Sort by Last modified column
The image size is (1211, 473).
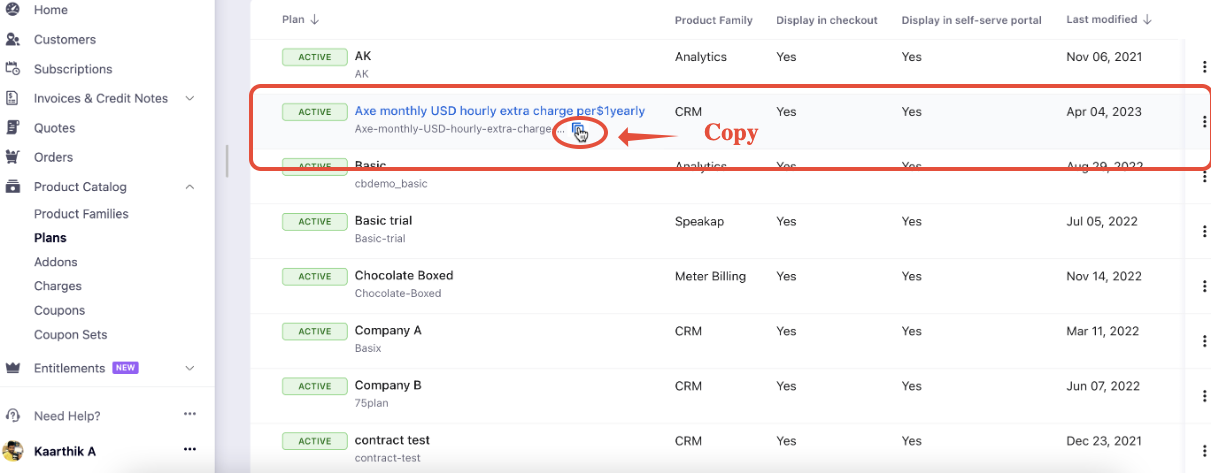pyautogui.click(x=1110, y=20)
